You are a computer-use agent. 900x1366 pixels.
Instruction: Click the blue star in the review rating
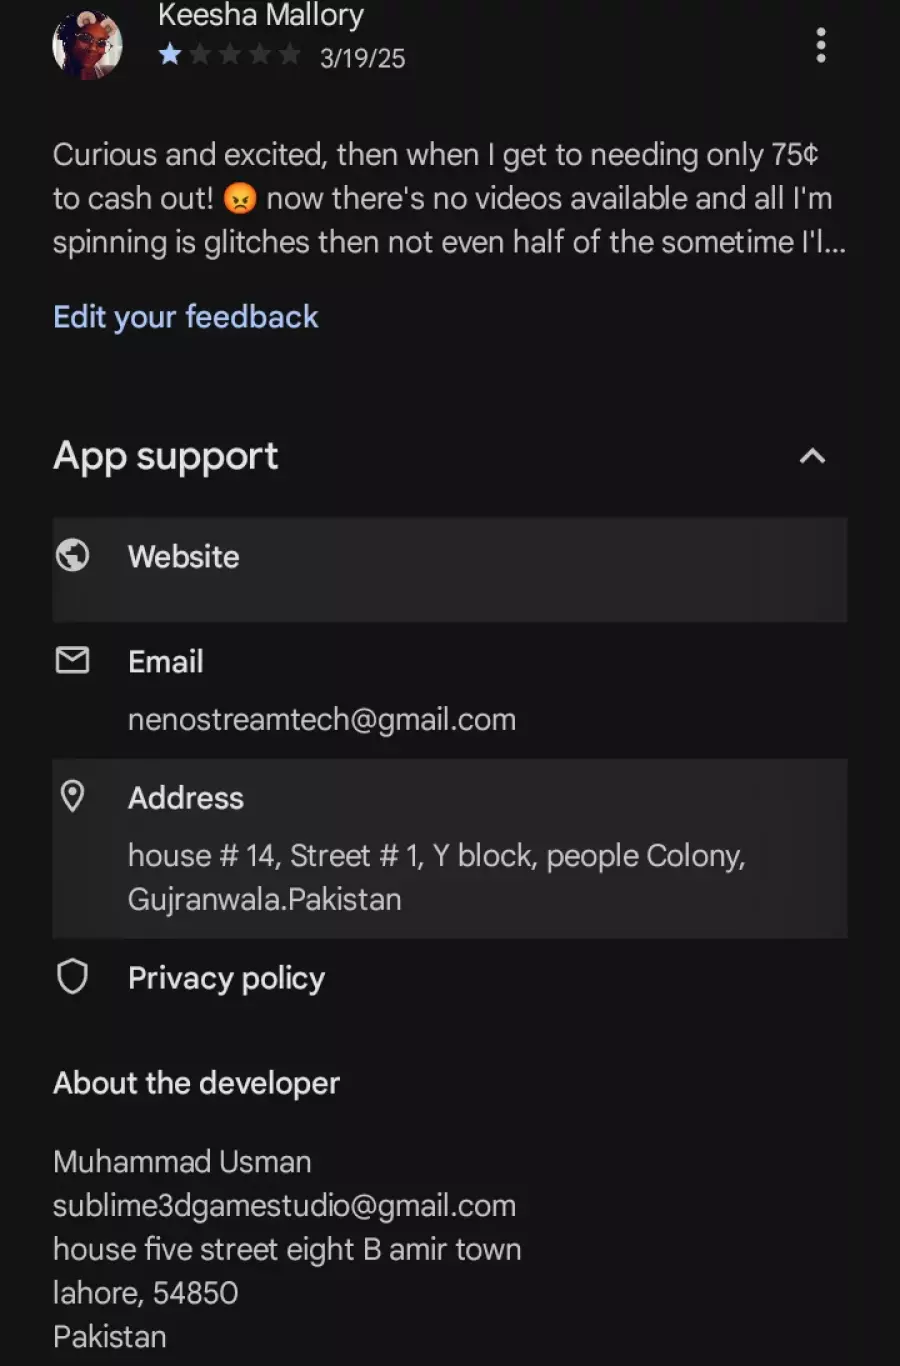[170, 55]
